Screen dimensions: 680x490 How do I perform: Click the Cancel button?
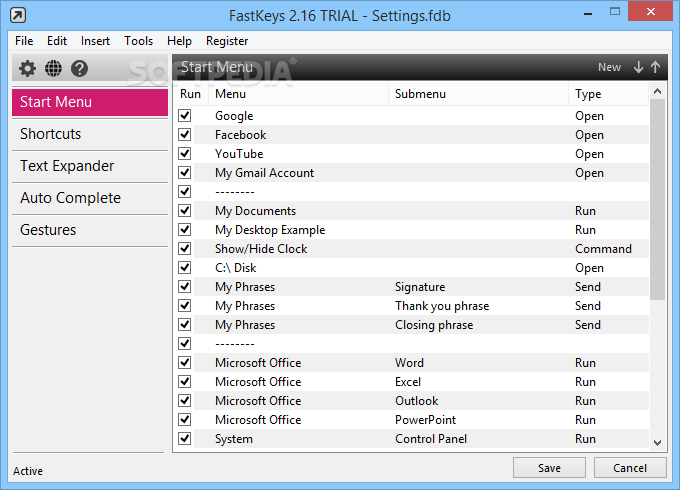(630, 468)
